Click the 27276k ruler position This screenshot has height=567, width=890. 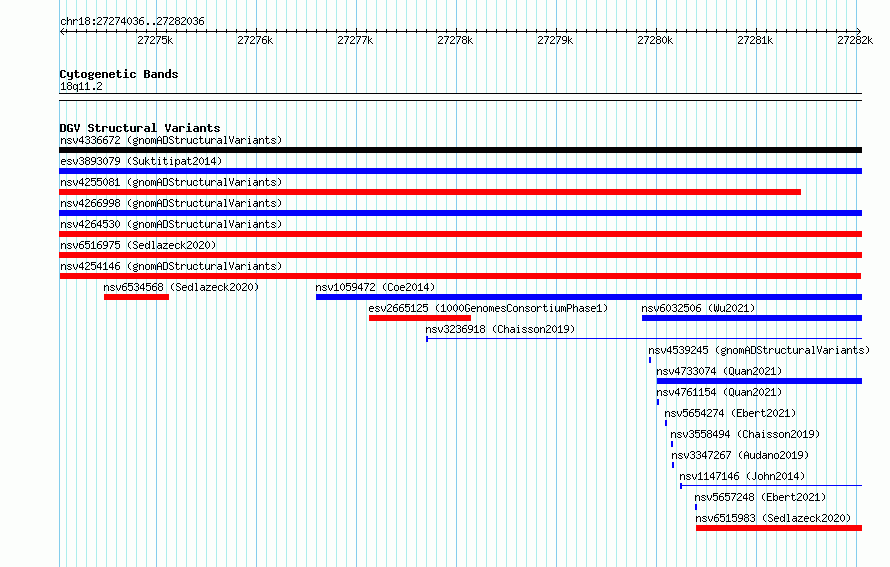pos(255,40)
